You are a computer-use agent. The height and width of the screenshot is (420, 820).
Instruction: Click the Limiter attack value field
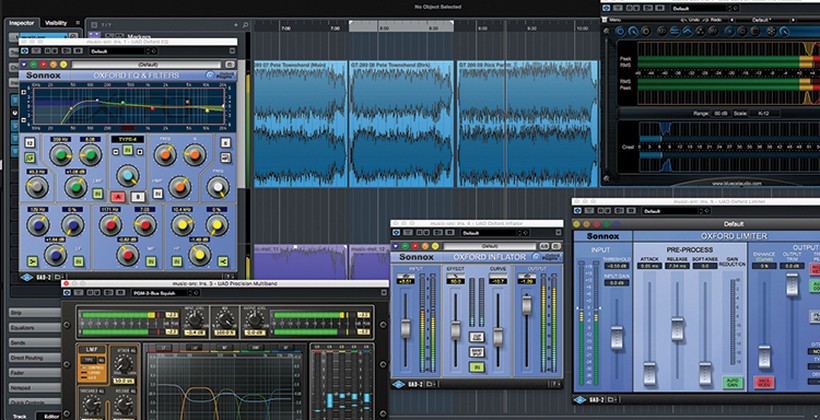pyautogui.click(x=650, y=266)
